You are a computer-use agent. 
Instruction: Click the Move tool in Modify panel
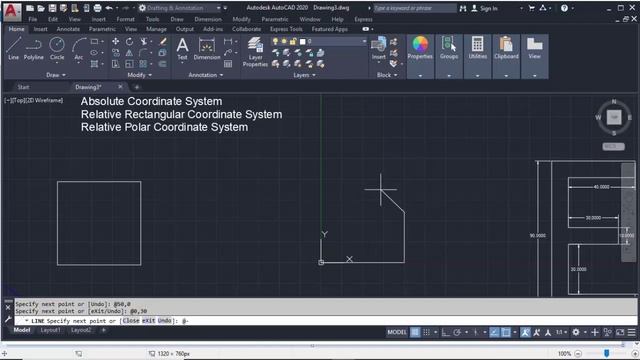click(x=116, y=41)
